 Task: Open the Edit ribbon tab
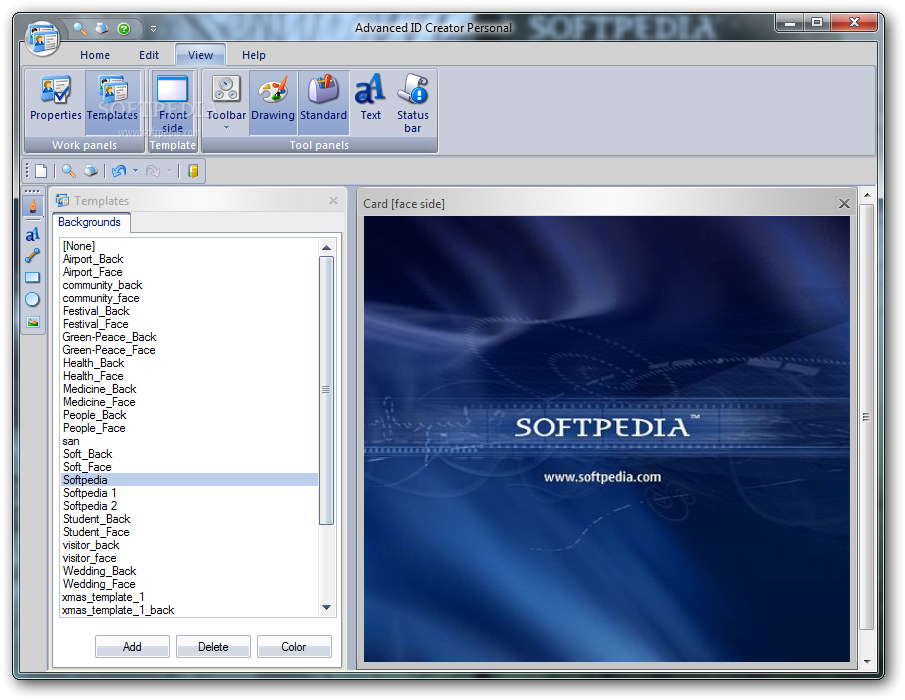(x=149, y=55)
